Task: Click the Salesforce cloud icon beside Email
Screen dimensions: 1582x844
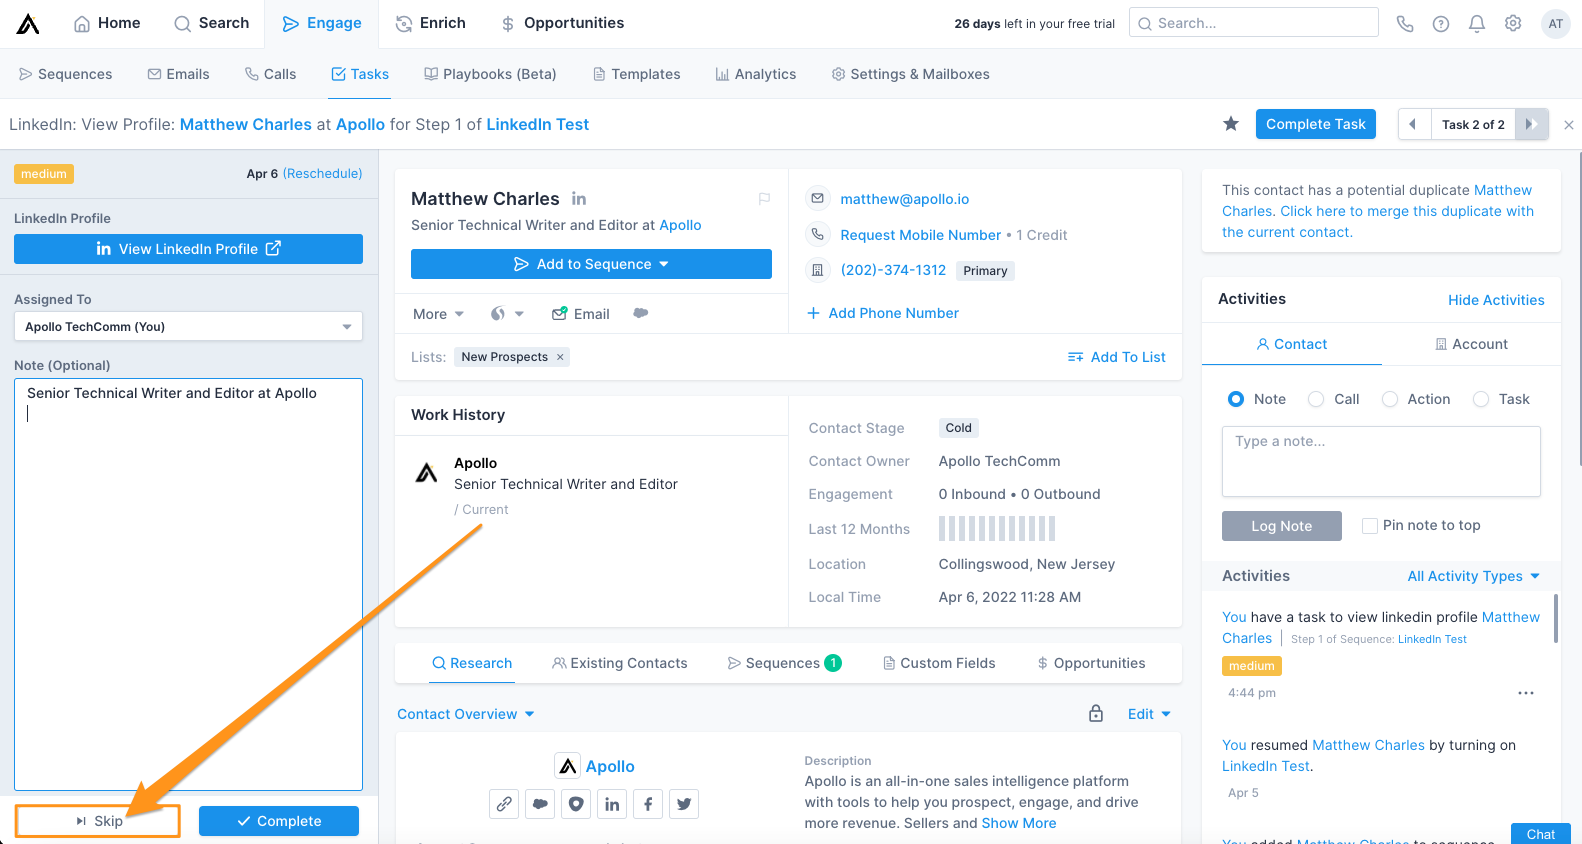Action: click(641, 313)
